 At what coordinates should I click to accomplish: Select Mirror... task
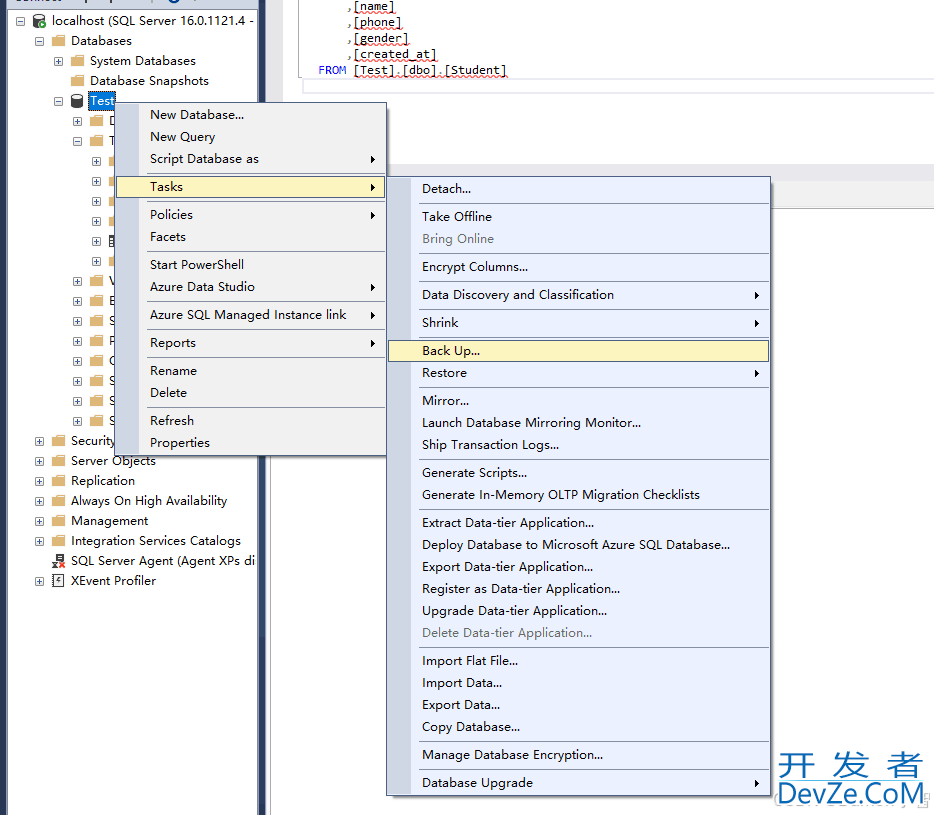tap(578, 401)
